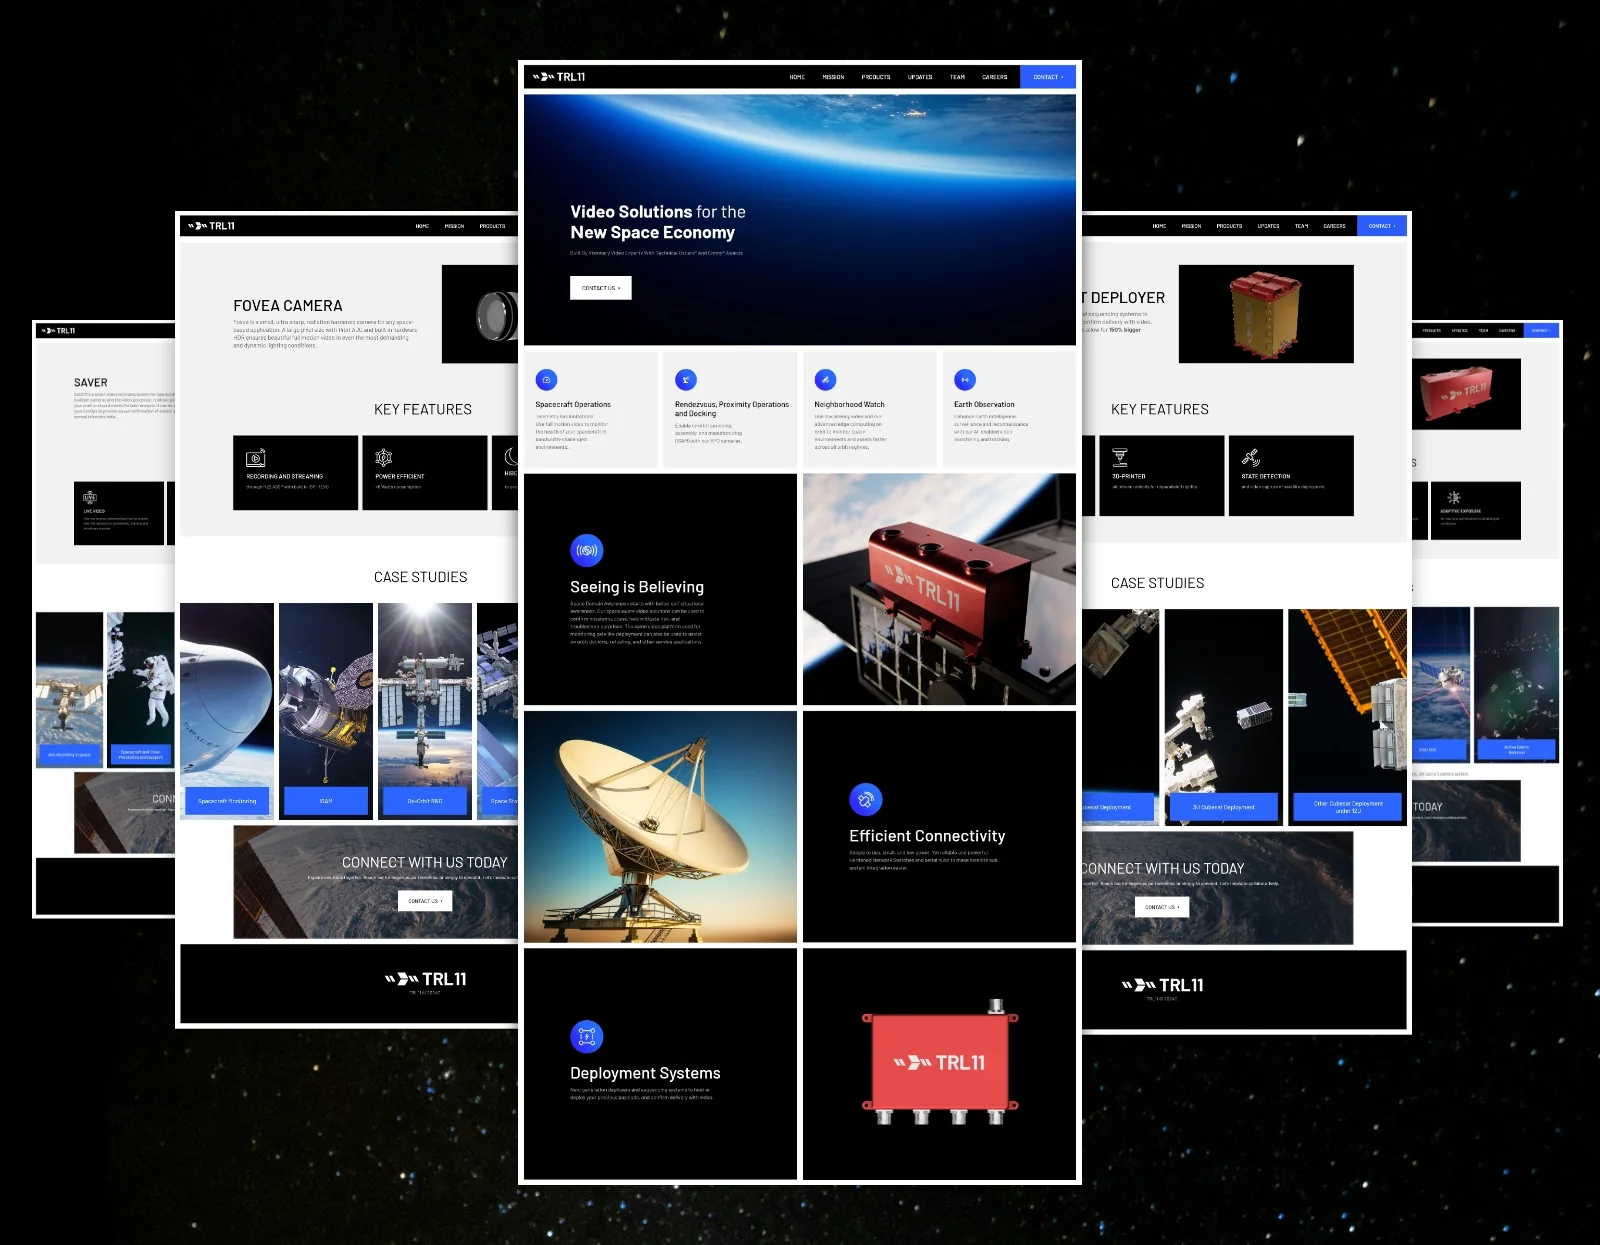Click the 3D-Printed feature icon
Screen dimensions: 1600x1245
pyautogui.click(x=1120, y=457)
